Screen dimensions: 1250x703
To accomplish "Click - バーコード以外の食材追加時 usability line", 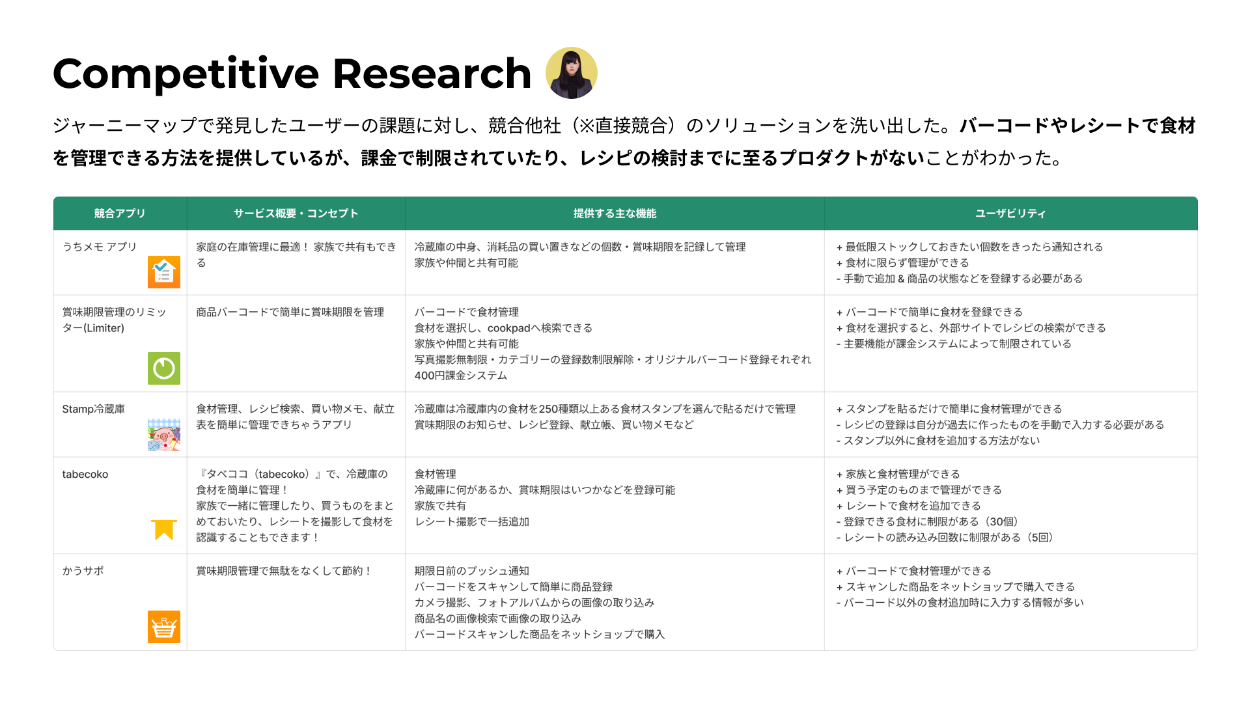I will (959, 603).
